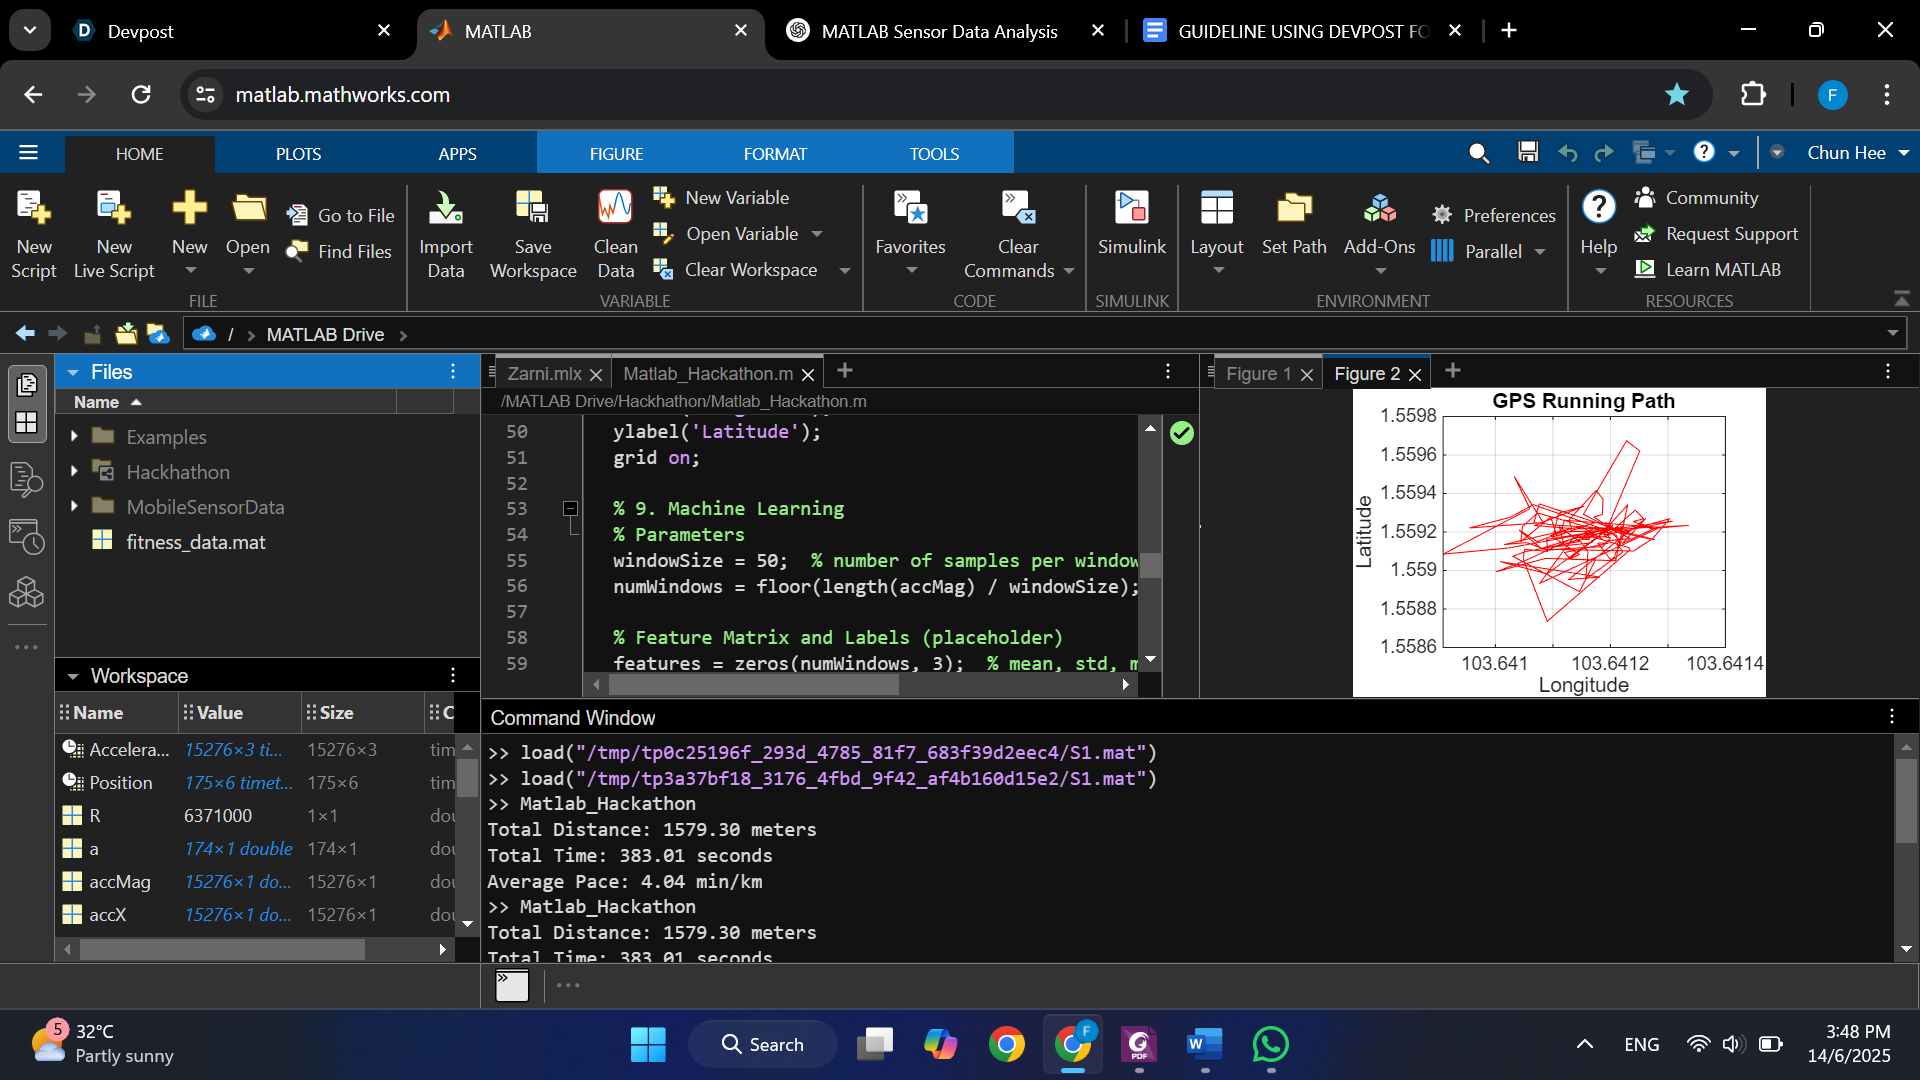Open the Layout options icon
Viewport: 1920px width, 1080px height.
pyautogui.click(x=1216, y=208)
